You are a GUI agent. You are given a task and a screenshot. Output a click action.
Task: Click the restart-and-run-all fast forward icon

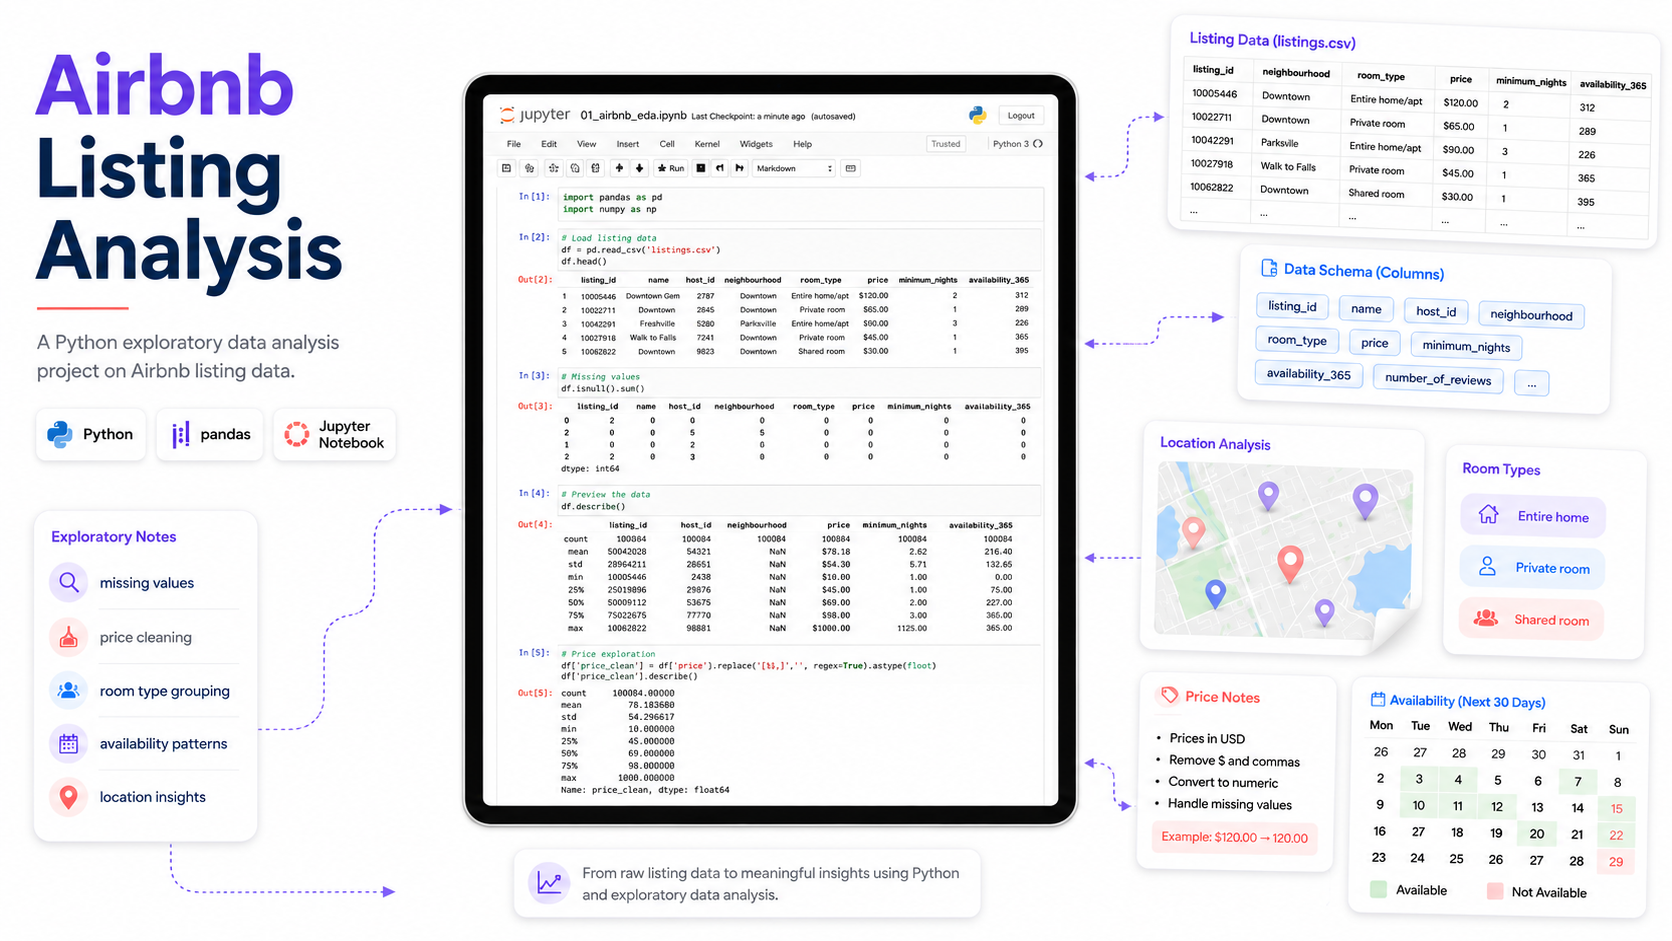pyautogui.click(x=740, y=168)
